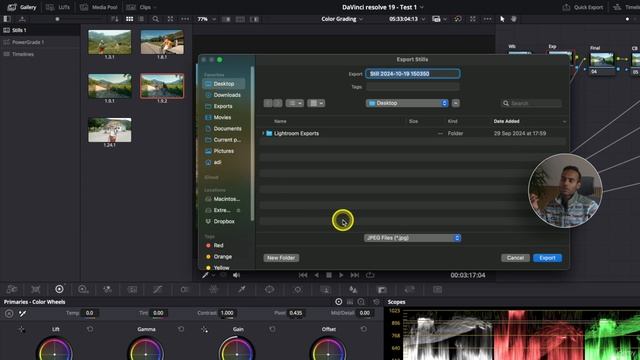Click the Cancel button in dialog
Image resolution: width=640 pixels, height=360 pixels.
point(515,258)
